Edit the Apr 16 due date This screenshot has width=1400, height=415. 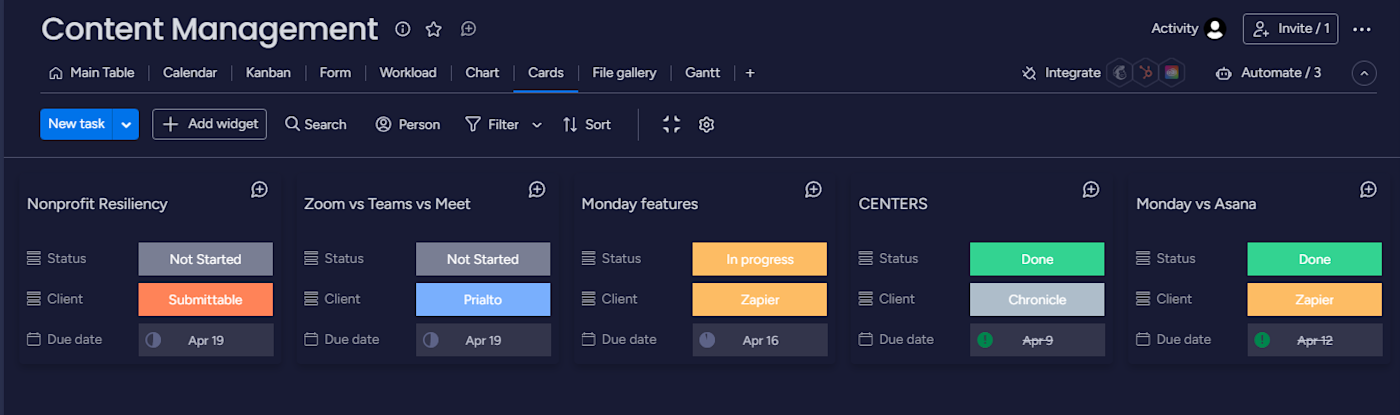point(760,340)
